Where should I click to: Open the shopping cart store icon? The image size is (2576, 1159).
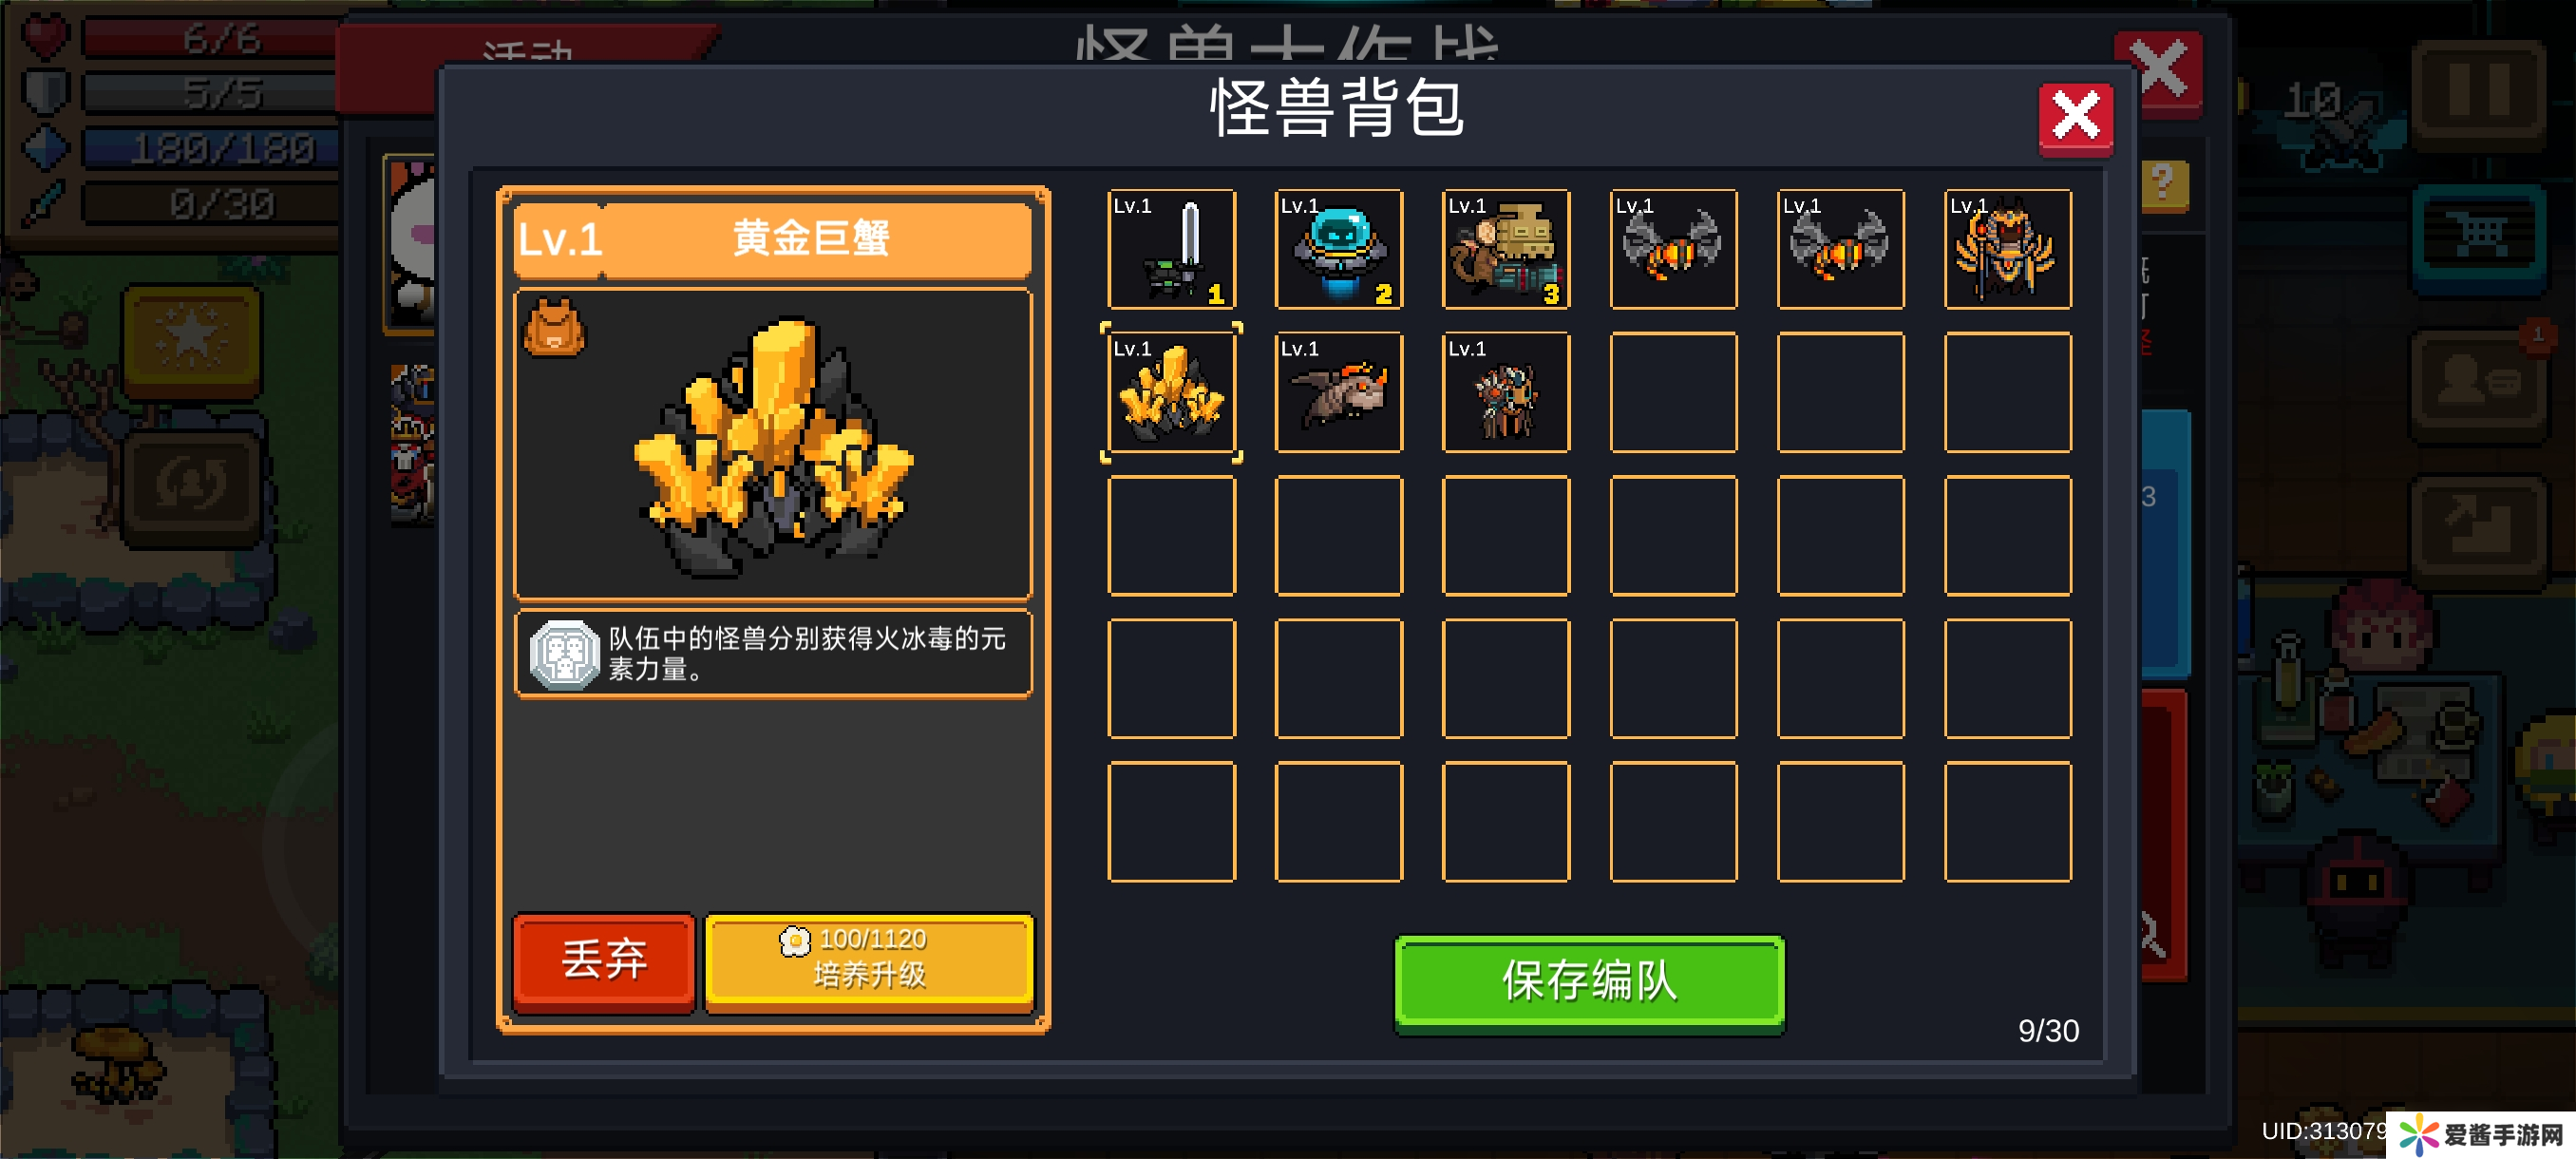(2479, 238)
